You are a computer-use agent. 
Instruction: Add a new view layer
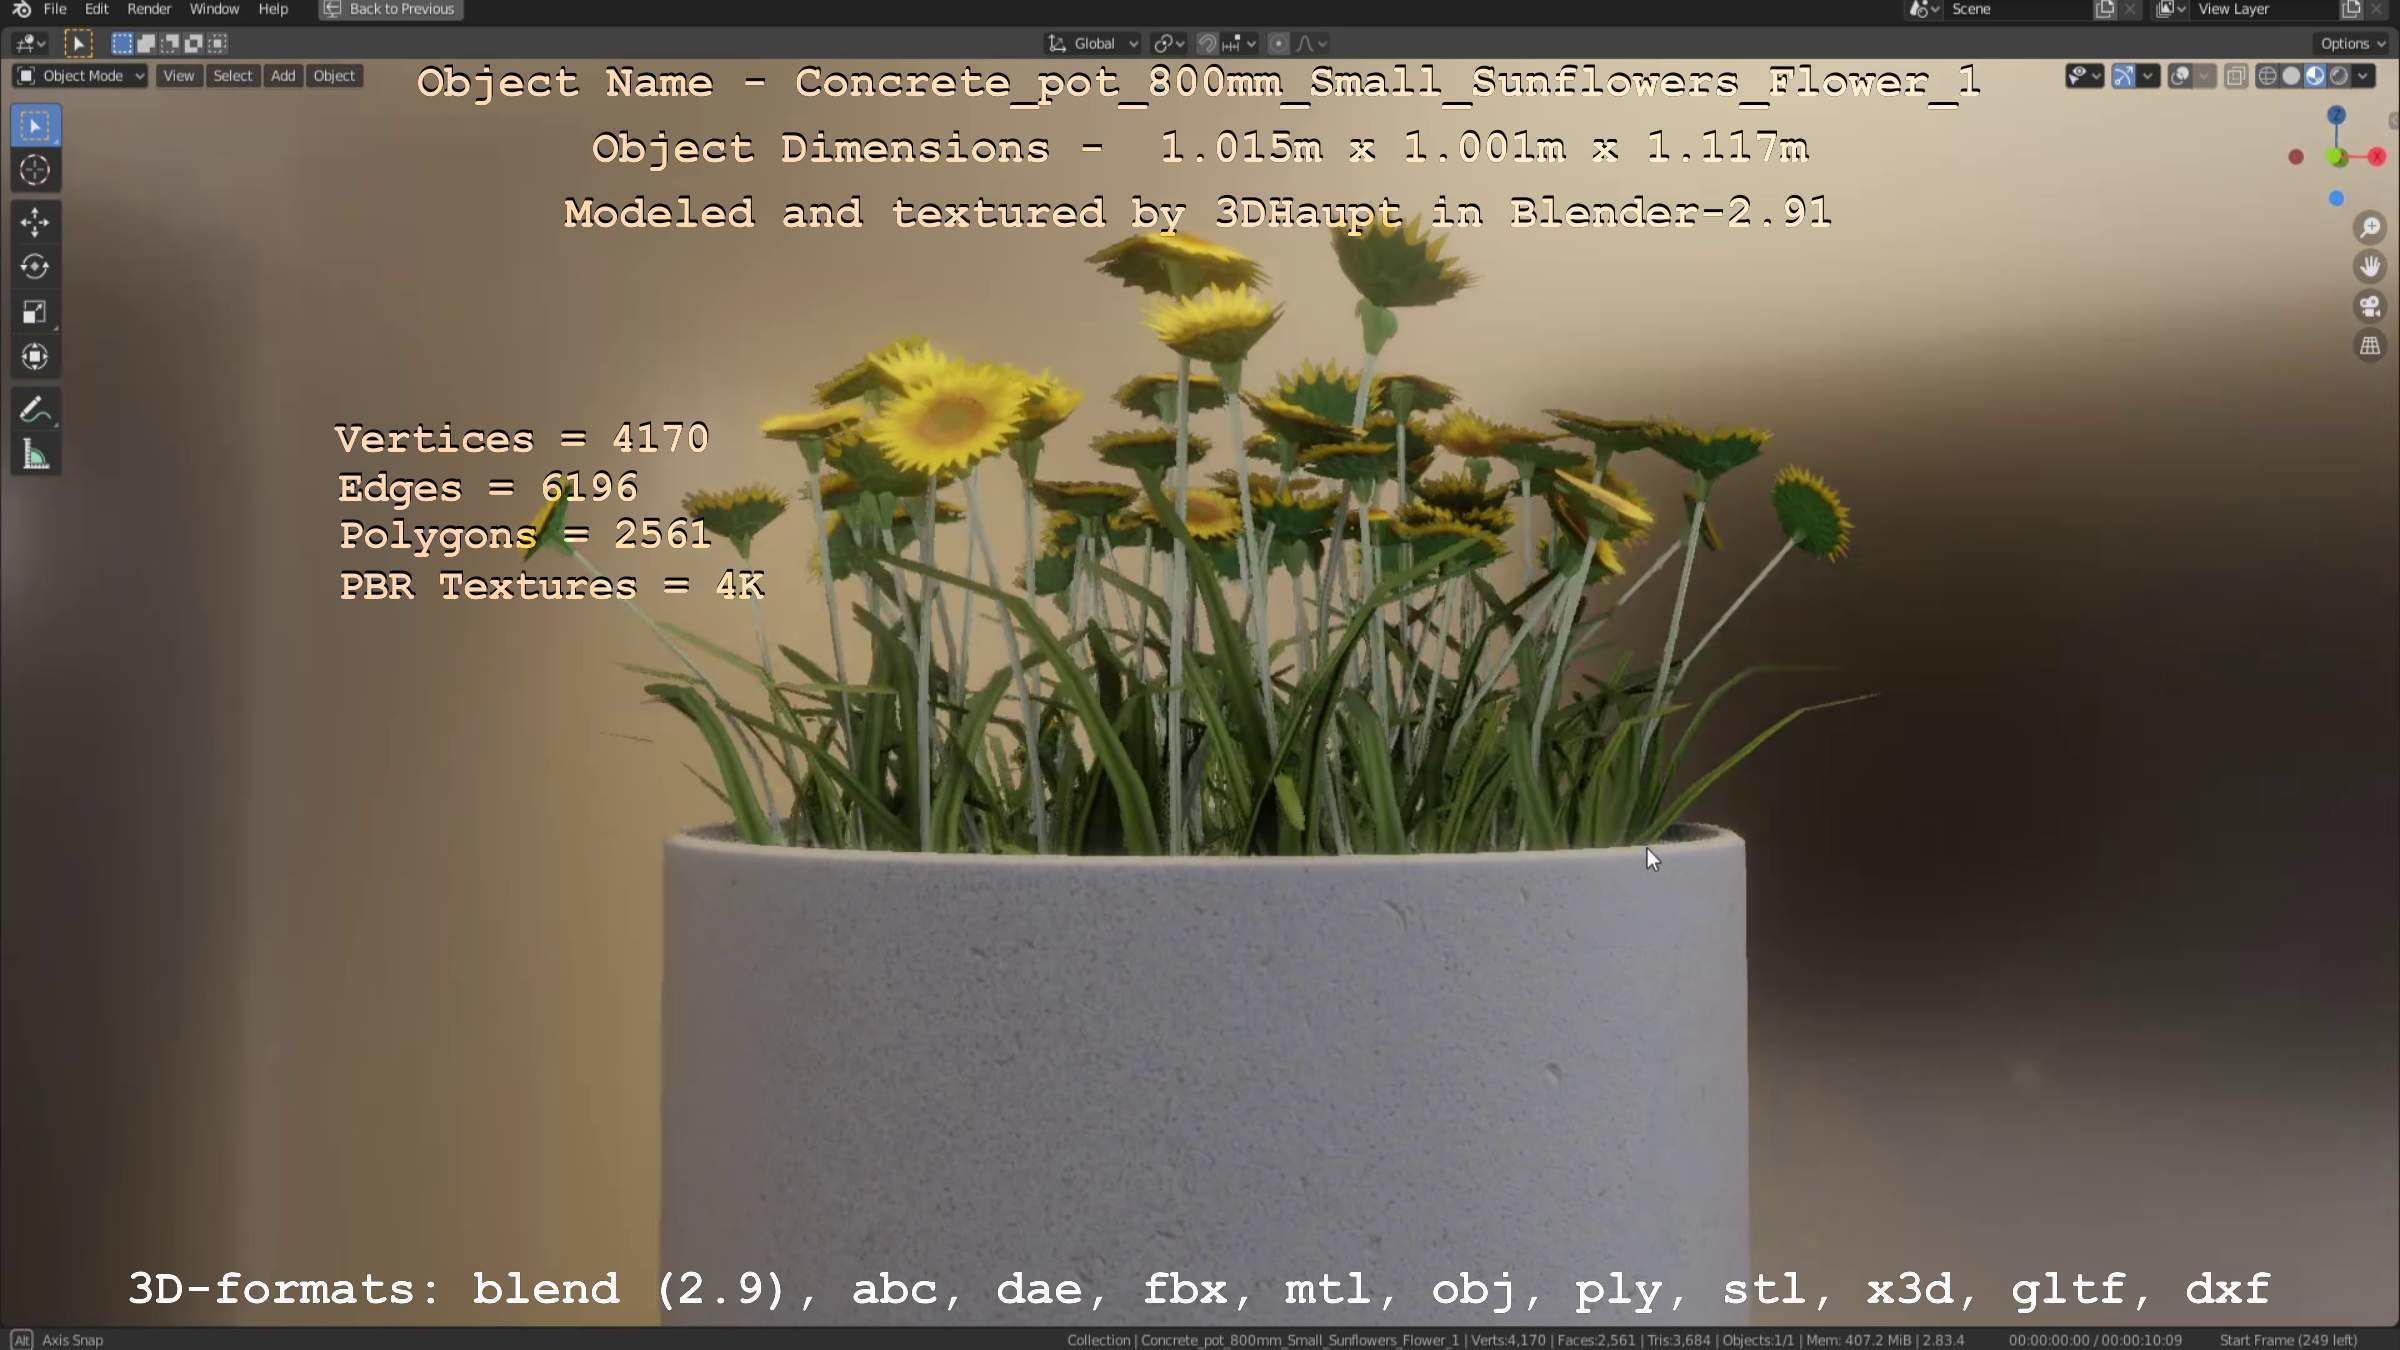[2351, 9]
